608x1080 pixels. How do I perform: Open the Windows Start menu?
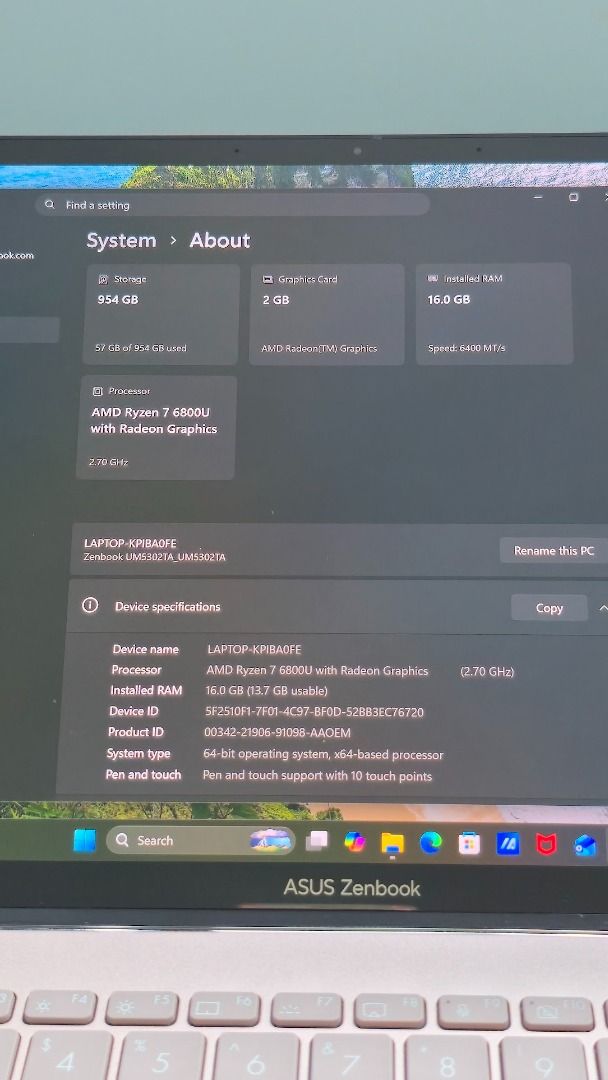point(85,840)
